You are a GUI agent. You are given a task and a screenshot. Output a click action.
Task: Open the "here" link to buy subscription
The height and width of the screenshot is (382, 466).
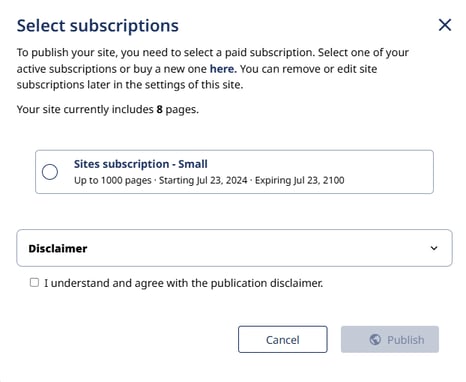coord(223,69)
